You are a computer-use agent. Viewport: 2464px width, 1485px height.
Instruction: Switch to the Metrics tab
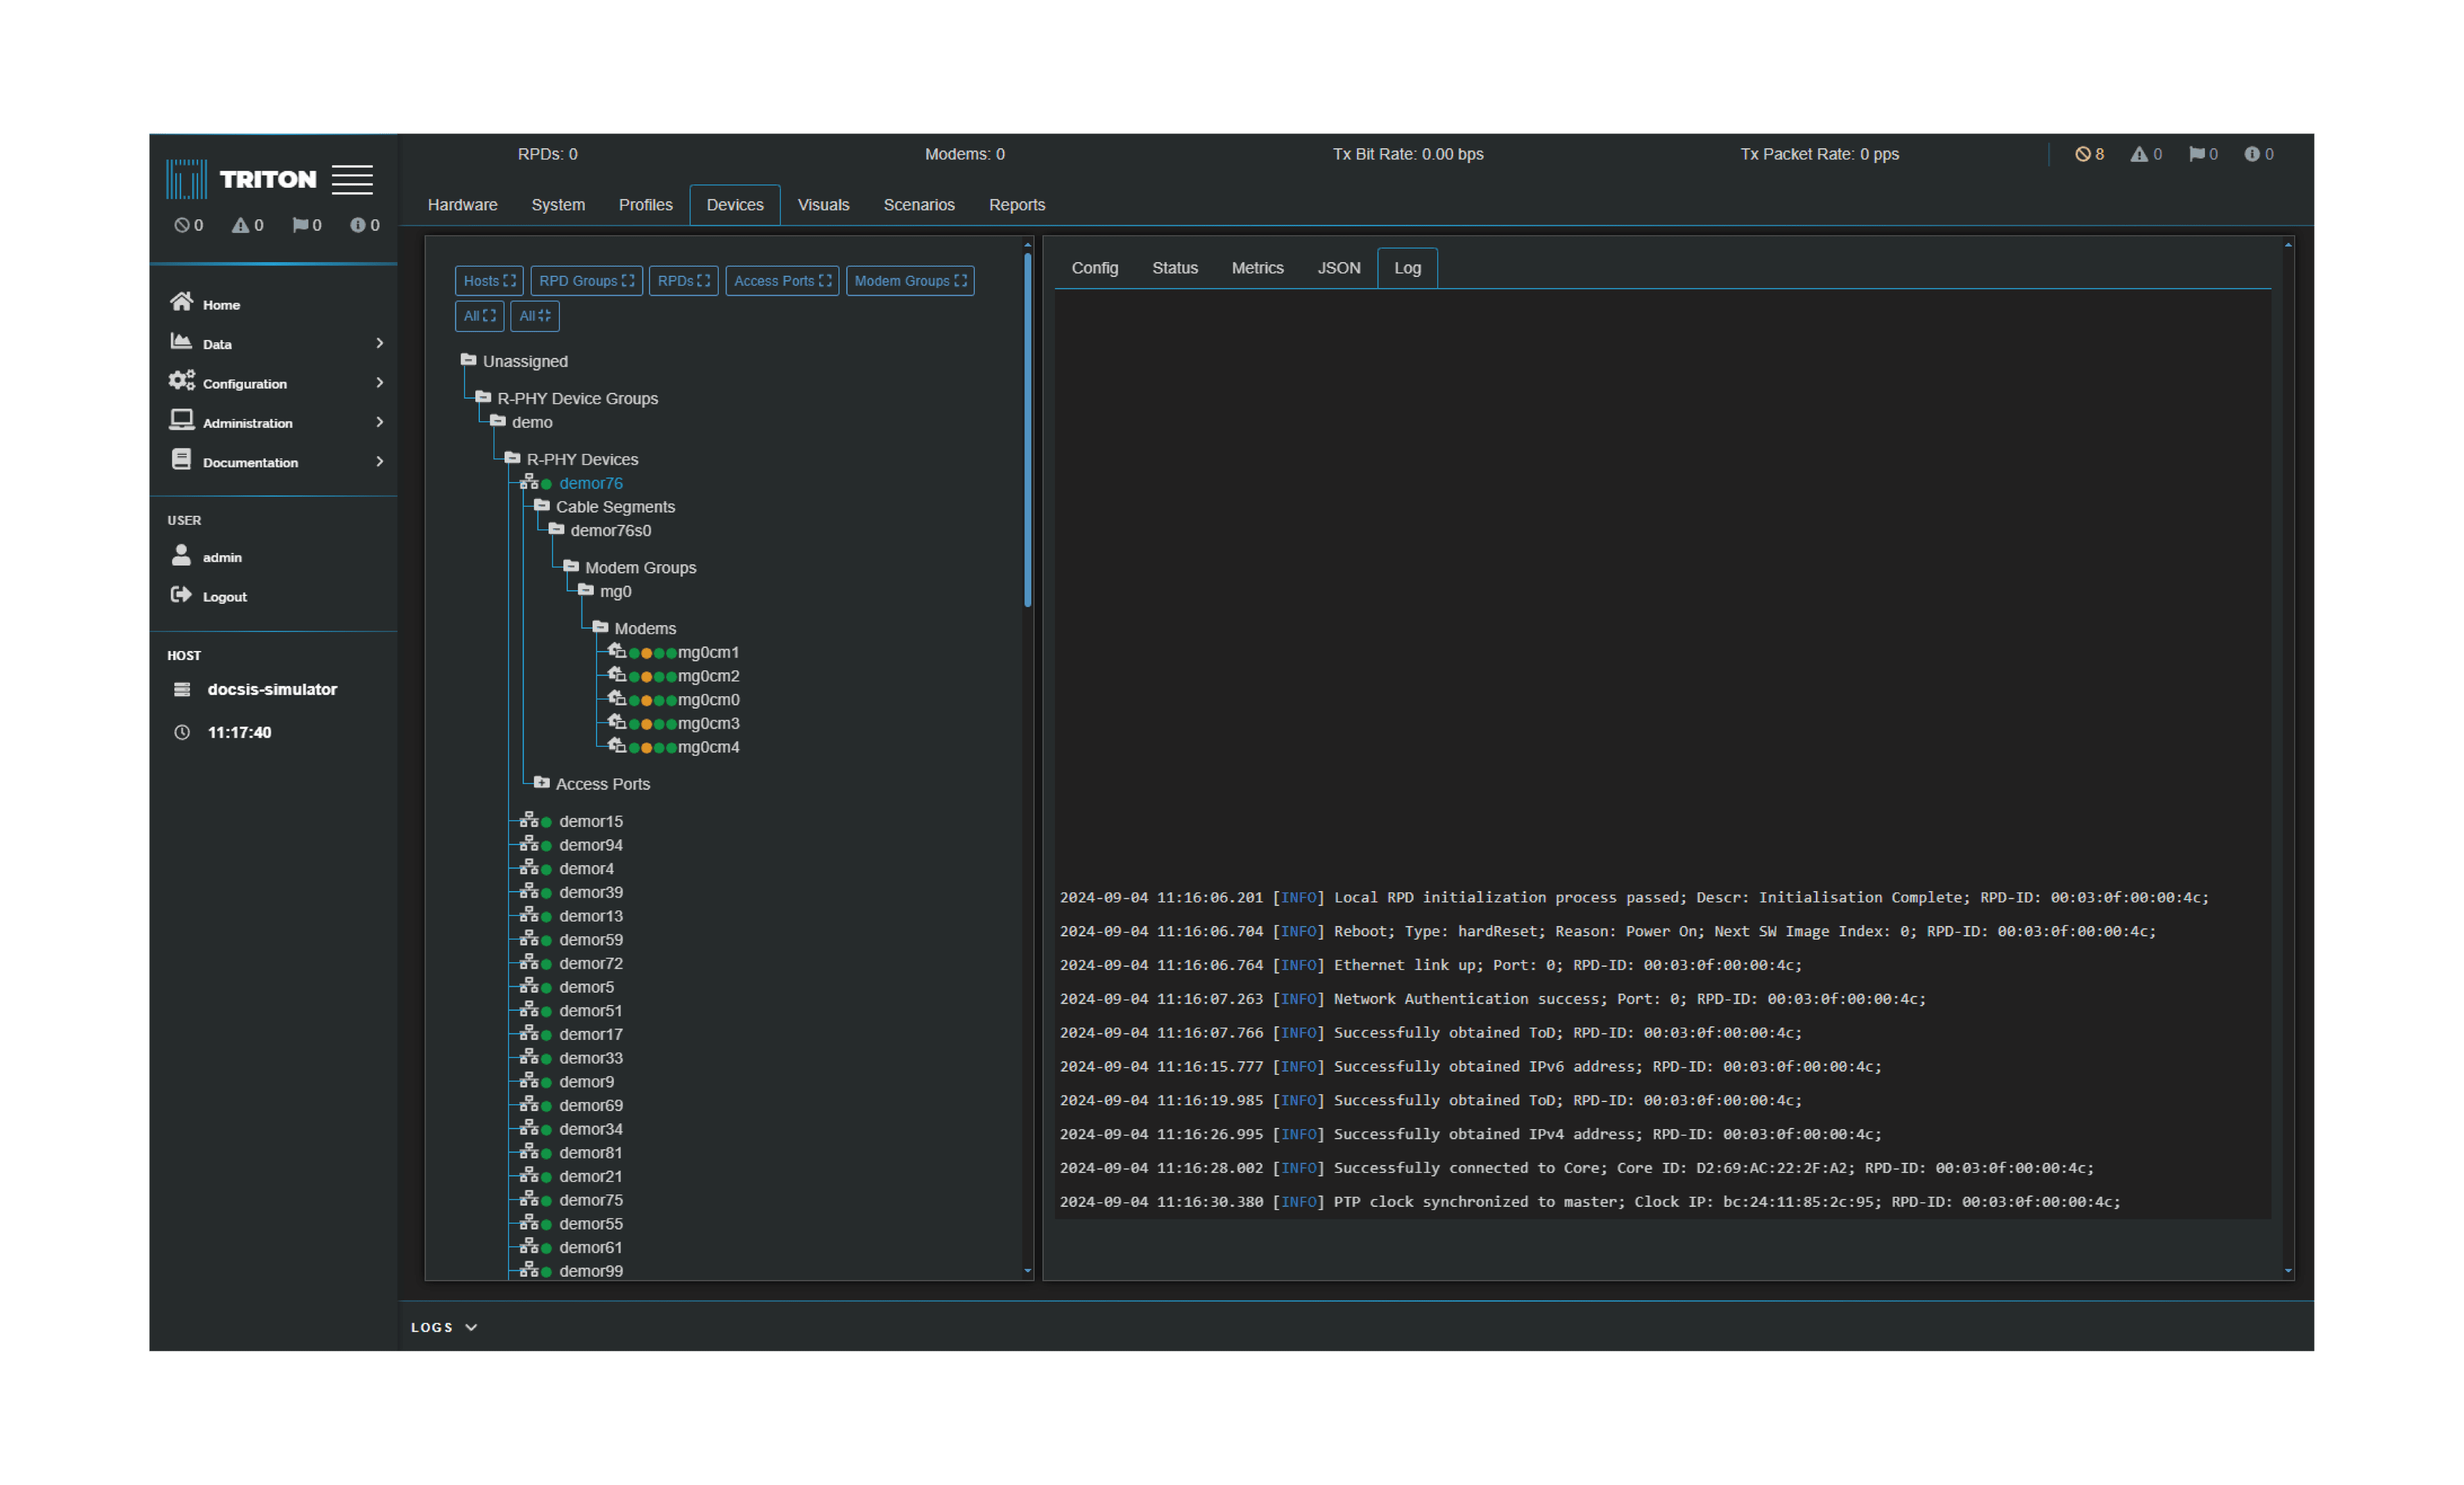[1256, 267]
